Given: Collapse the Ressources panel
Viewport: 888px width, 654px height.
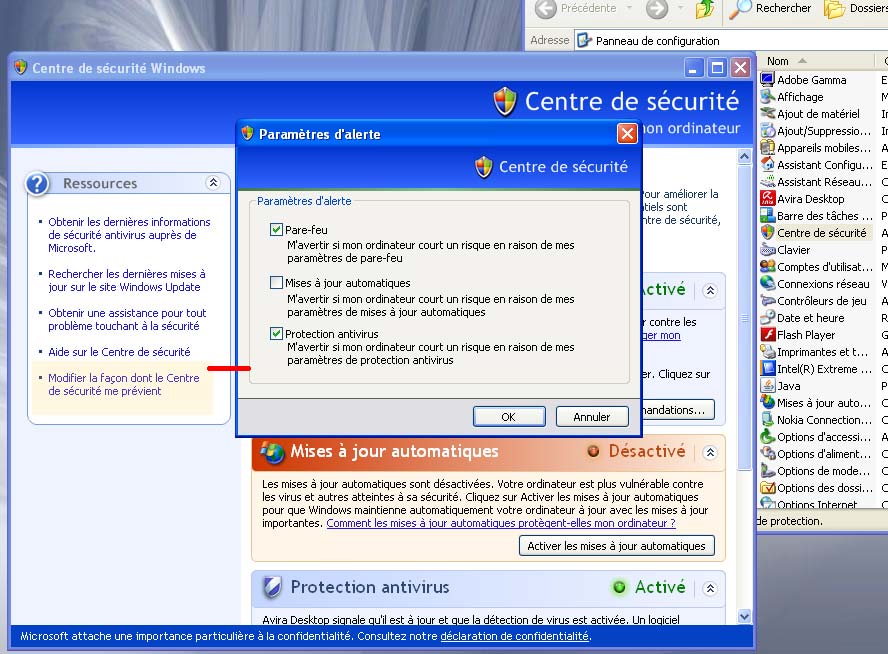Looking at the screenshot, I should tap(213, 183).
